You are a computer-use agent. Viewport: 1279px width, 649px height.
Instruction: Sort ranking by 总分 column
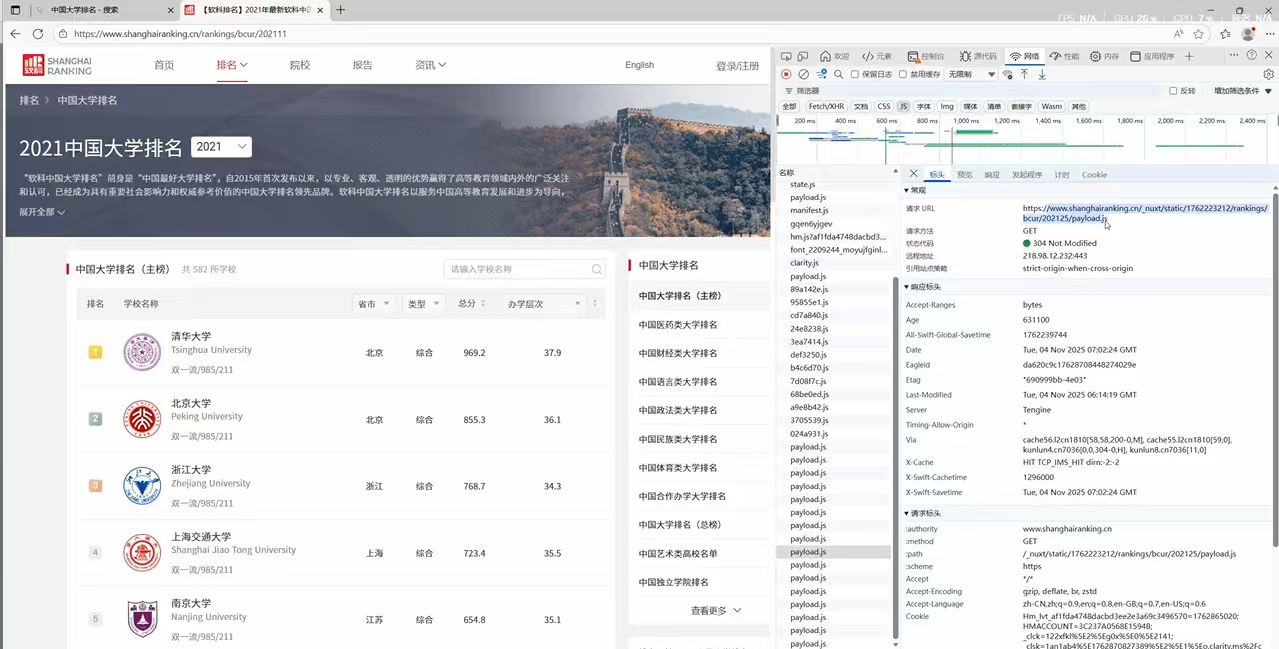[472, 304]
